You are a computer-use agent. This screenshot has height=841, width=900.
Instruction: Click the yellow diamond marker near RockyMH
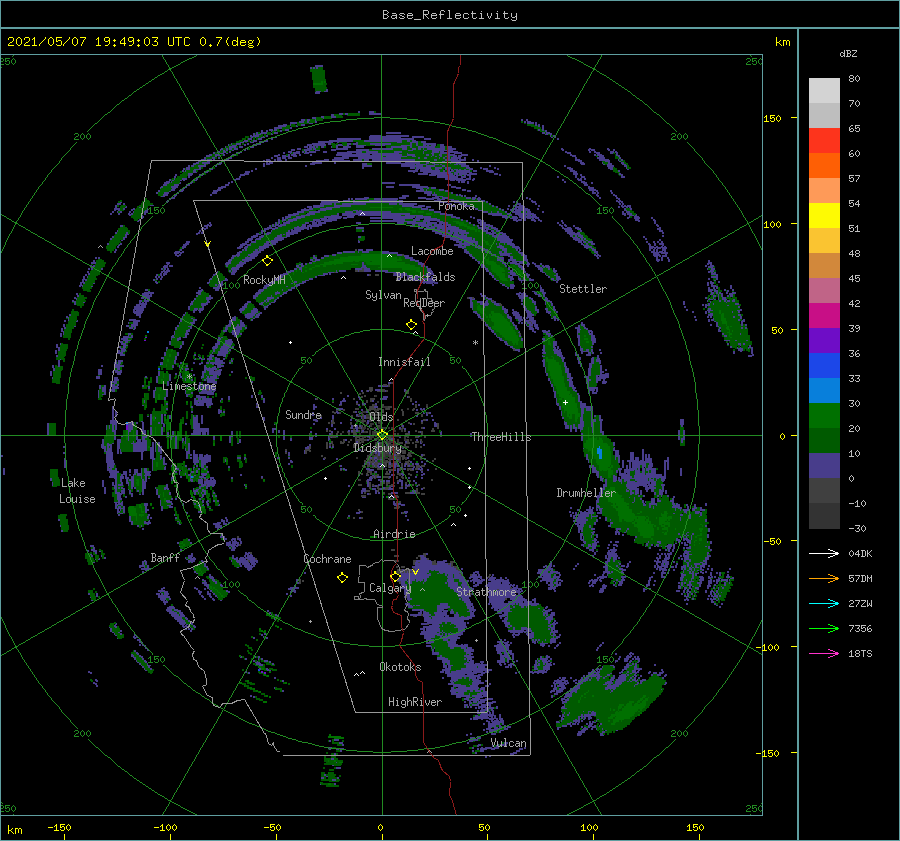(x=267, y=261)
